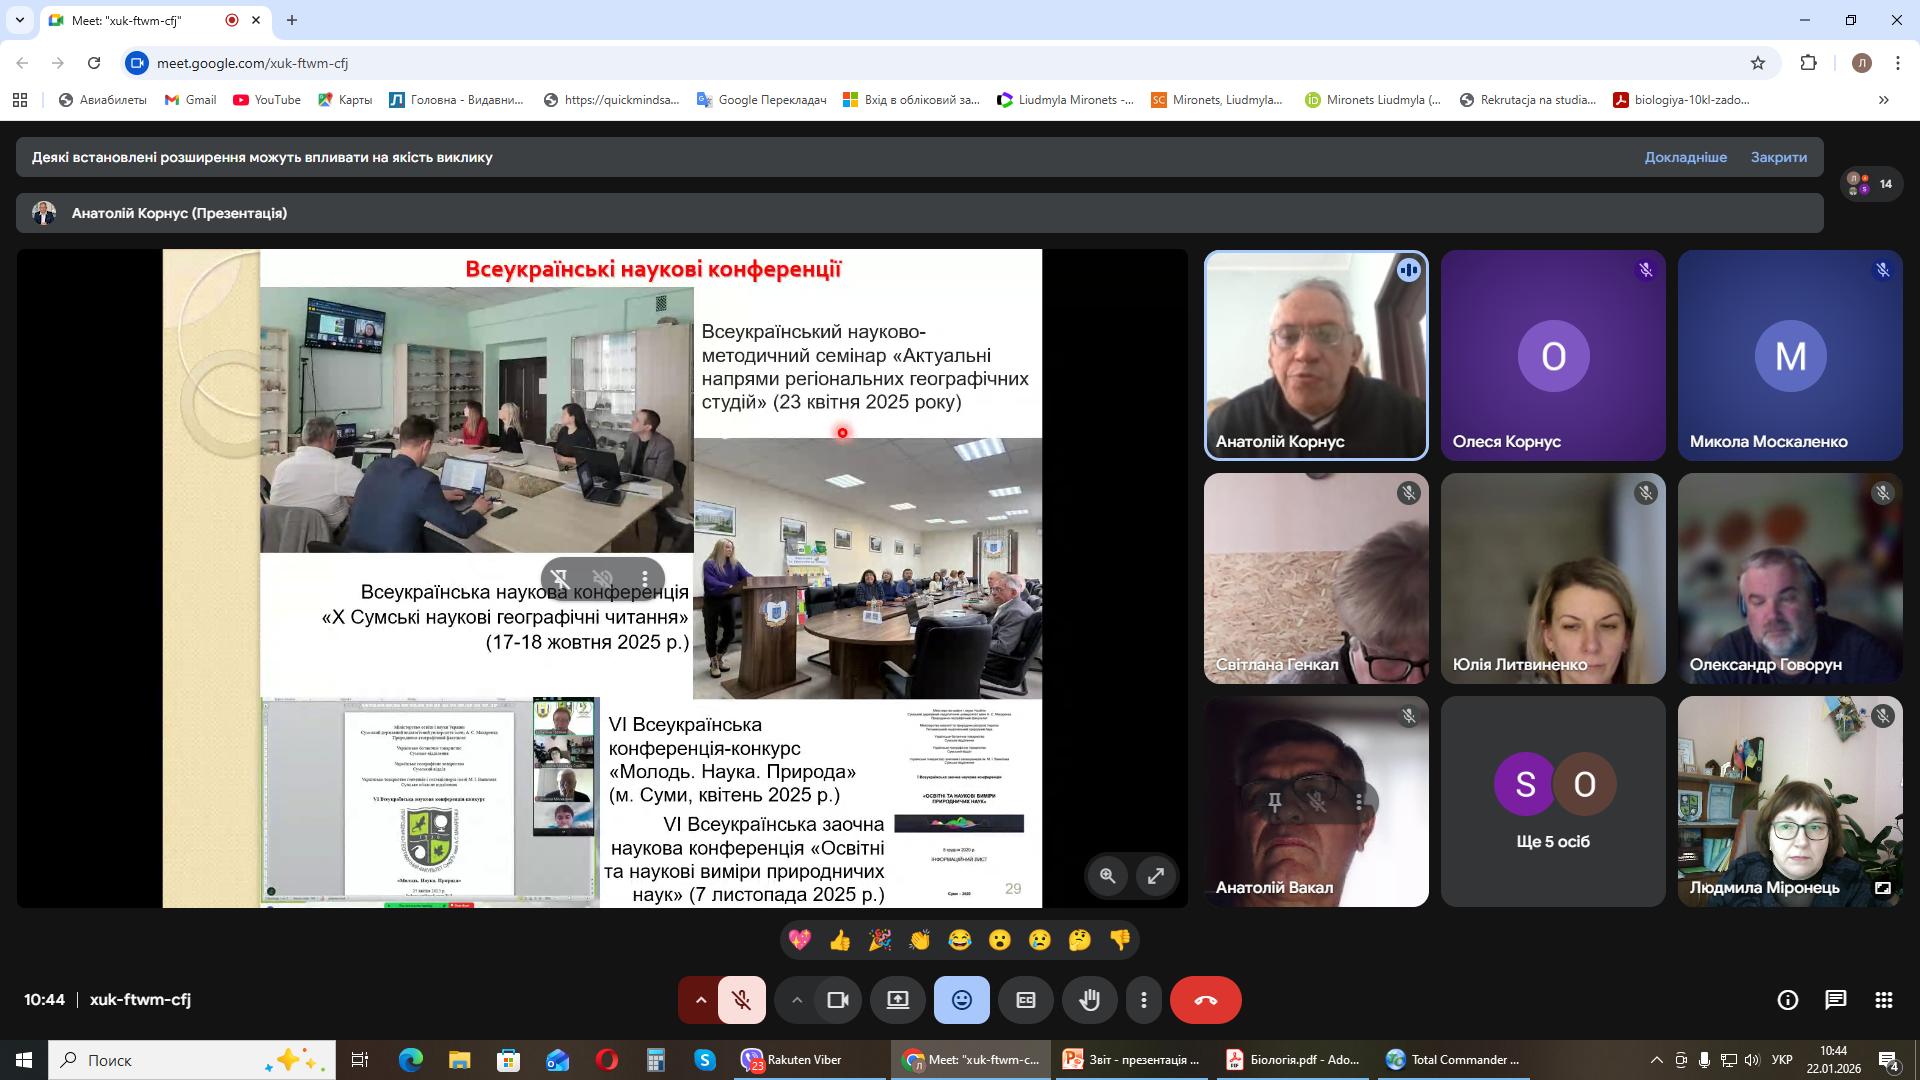Open more options three-dot menu
1920x1080 pixels.
1143,1000
